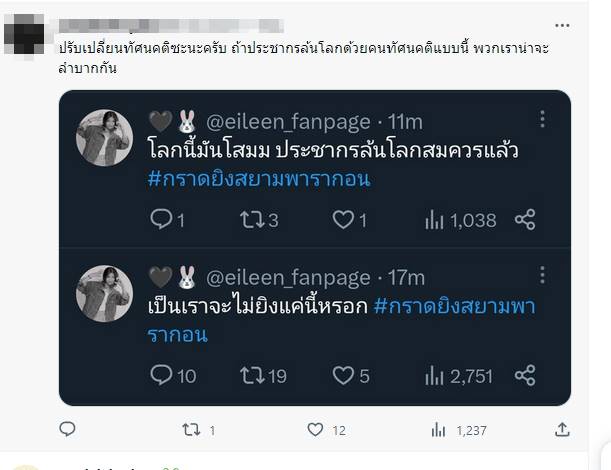Reply to the second quoted tweet

coord(162,375)
